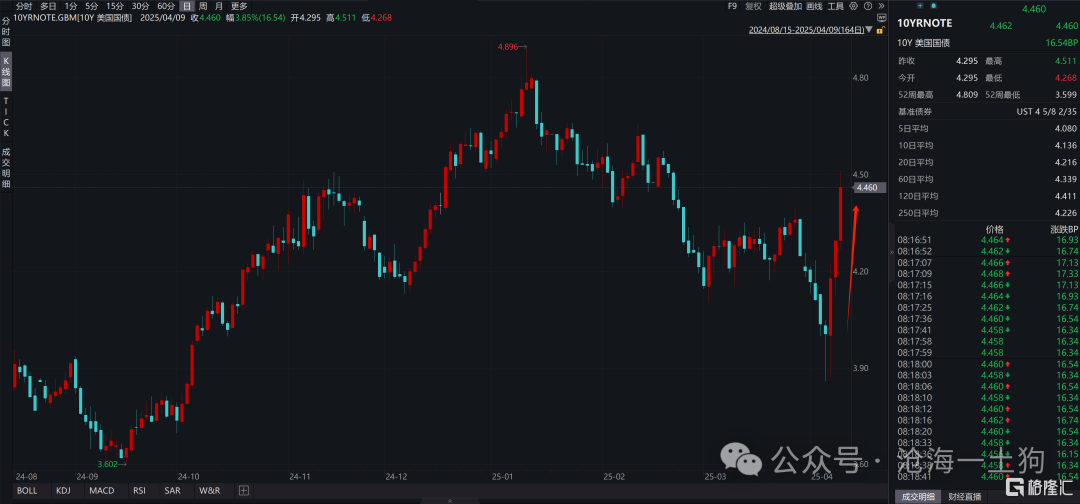Click the 60日平均 row
Screen dimensions: 1080x504
click(986, 179)
